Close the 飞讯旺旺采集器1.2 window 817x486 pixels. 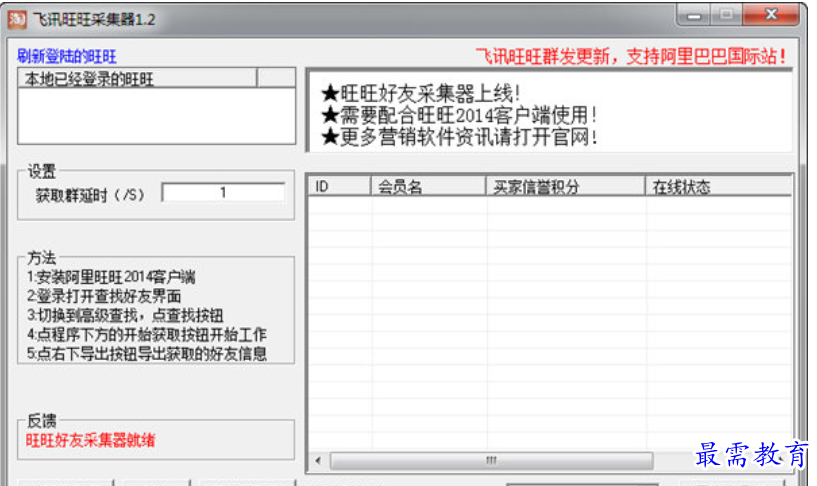tap(771, 15)
